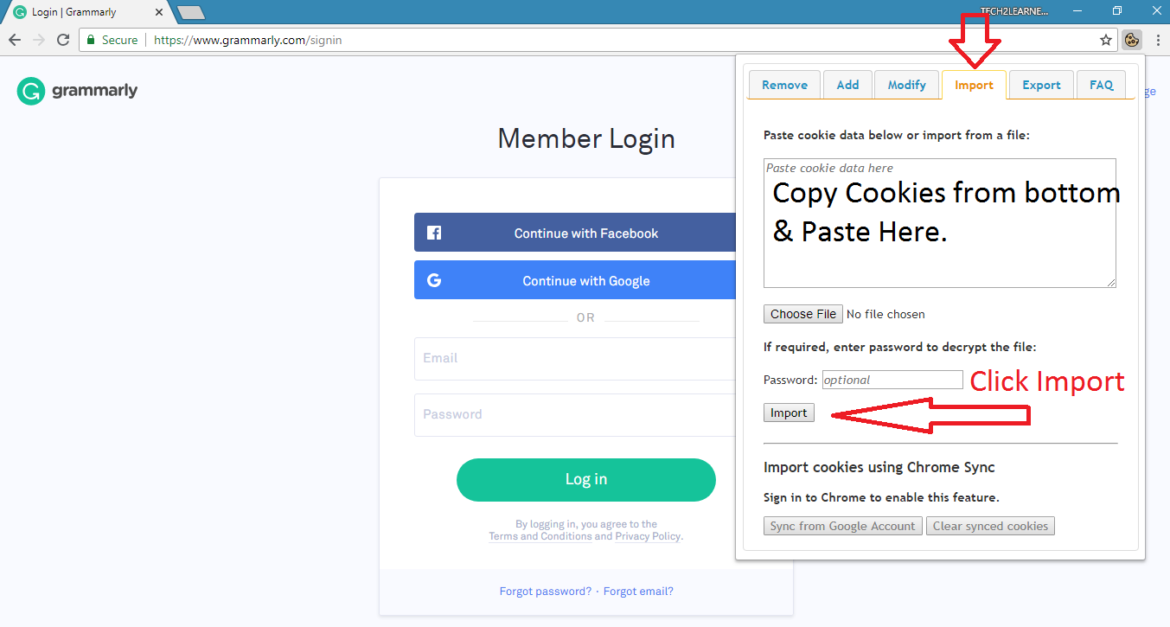
Task: Select the Import tab
Action: coord(974,85)
